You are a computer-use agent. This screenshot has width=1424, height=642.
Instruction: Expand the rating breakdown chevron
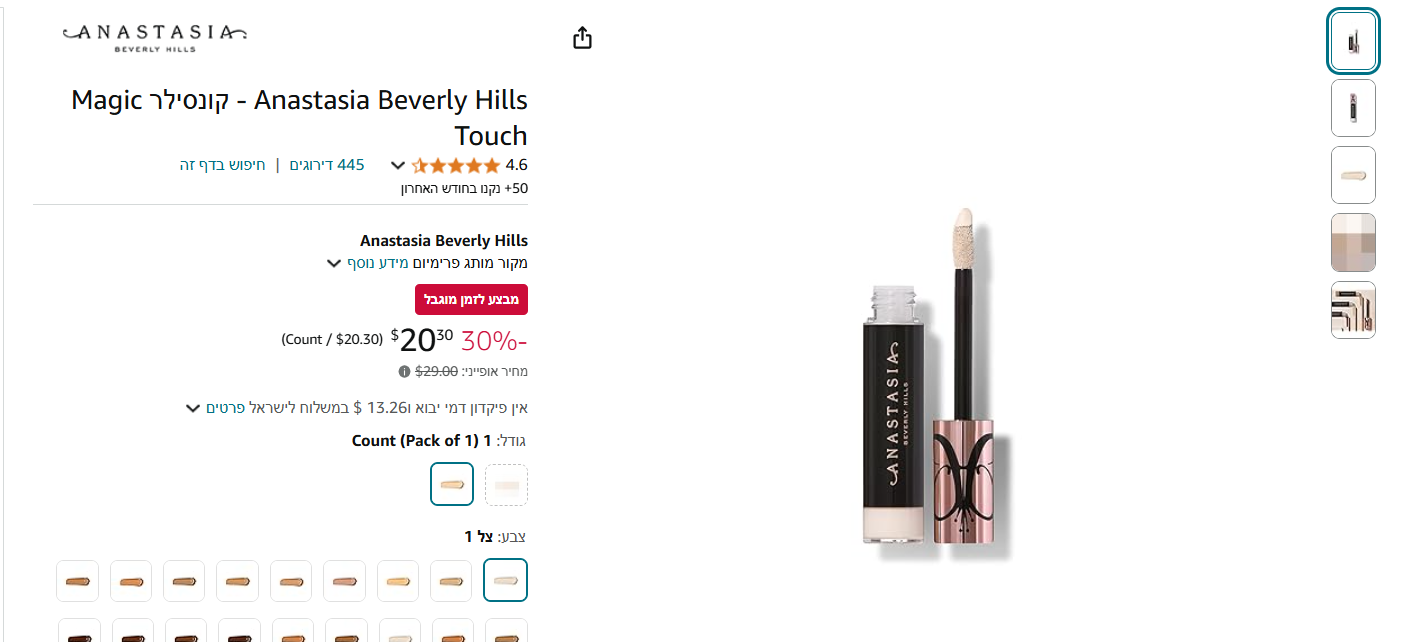coord(397,166)
